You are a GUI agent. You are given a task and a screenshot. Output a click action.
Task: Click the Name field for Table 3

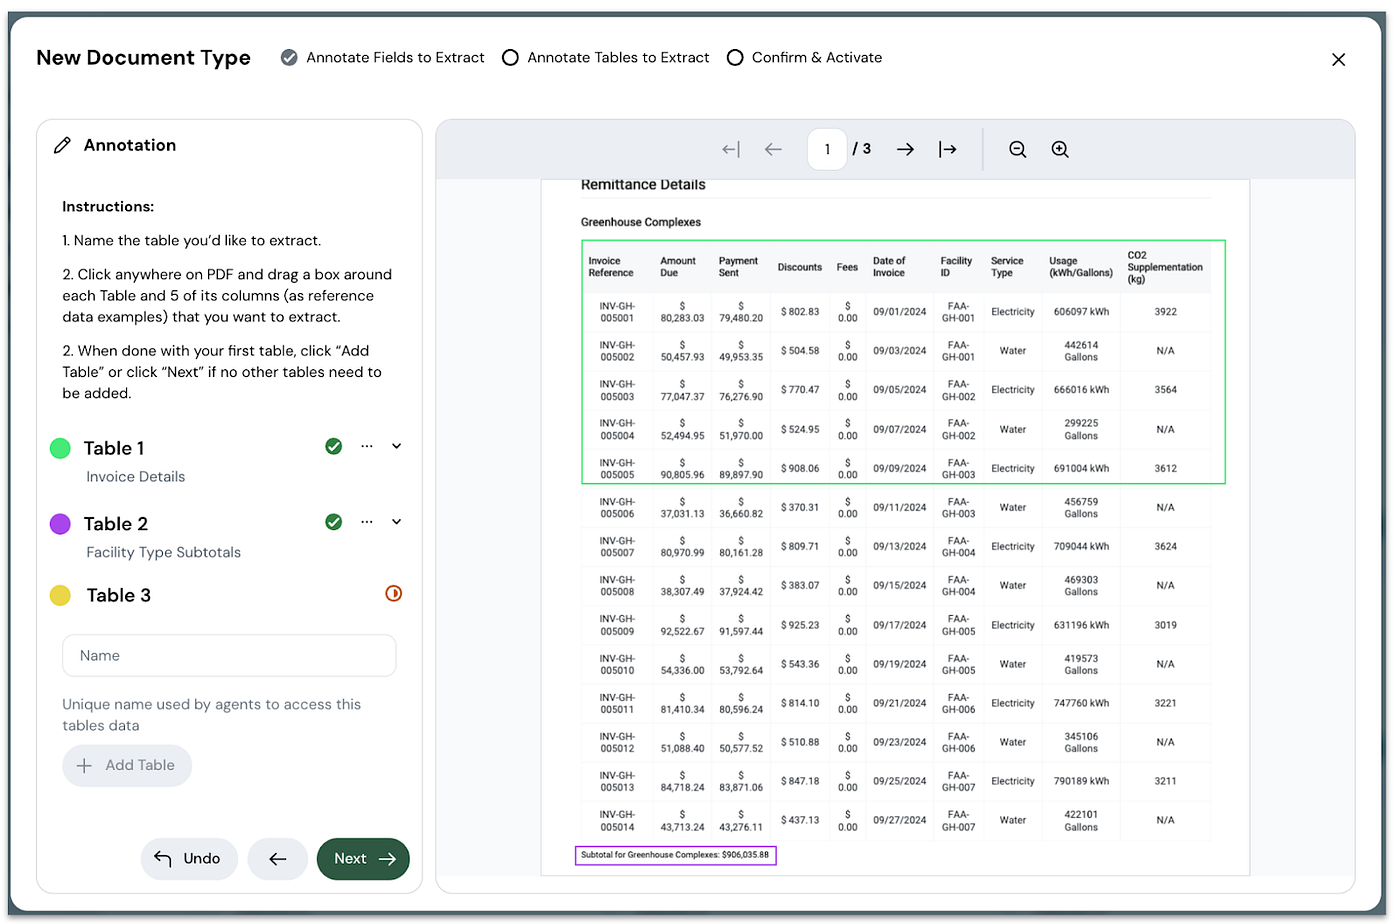pyautogui.click(x=229, y=655)
